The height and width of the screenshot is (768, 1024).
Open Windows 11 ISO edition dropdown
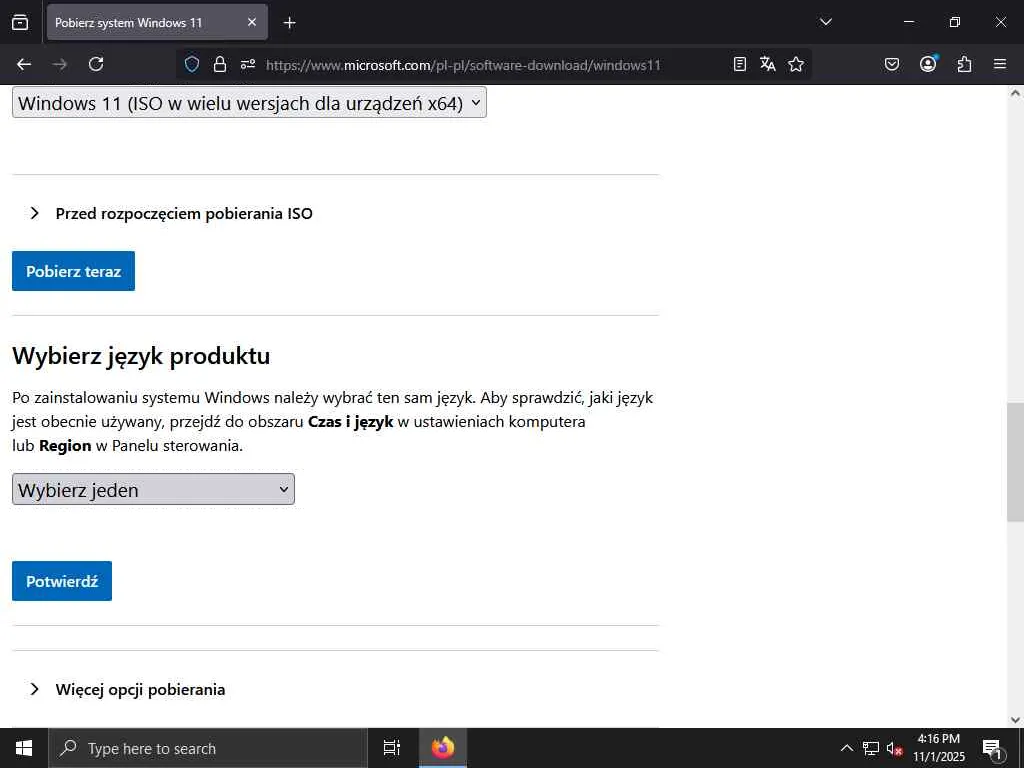(x=249, y=103)
